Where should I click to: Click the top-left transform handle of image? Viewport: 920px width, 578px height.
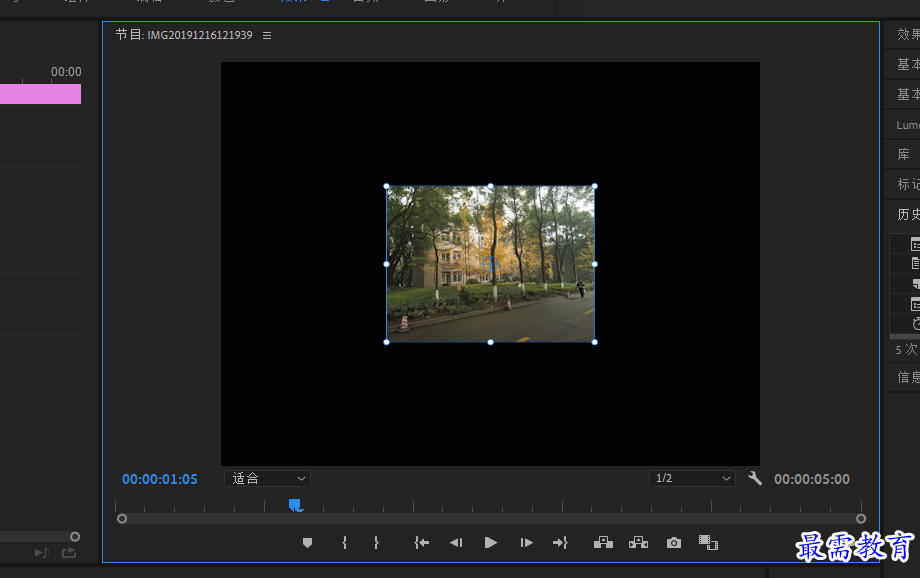click(x=387, y=186)
